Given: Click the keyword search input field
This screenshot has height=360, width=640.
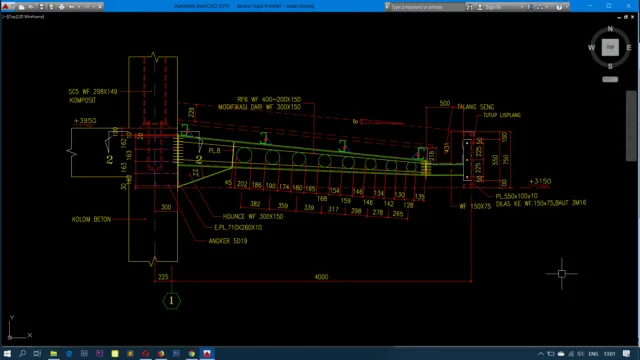Looking at the screenshot, I should click(427, 7).
